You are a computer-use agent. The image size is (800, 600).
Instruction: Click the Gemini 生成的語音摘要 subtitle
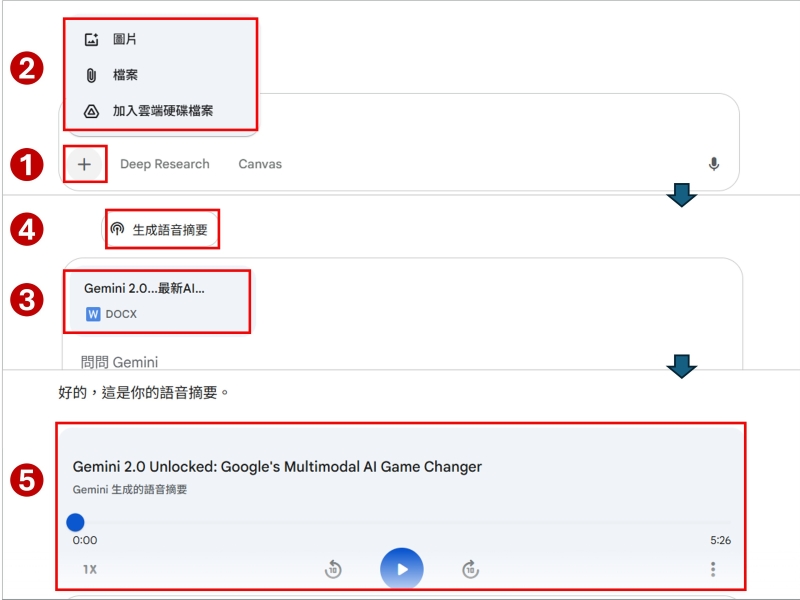(x=130, y=489)
